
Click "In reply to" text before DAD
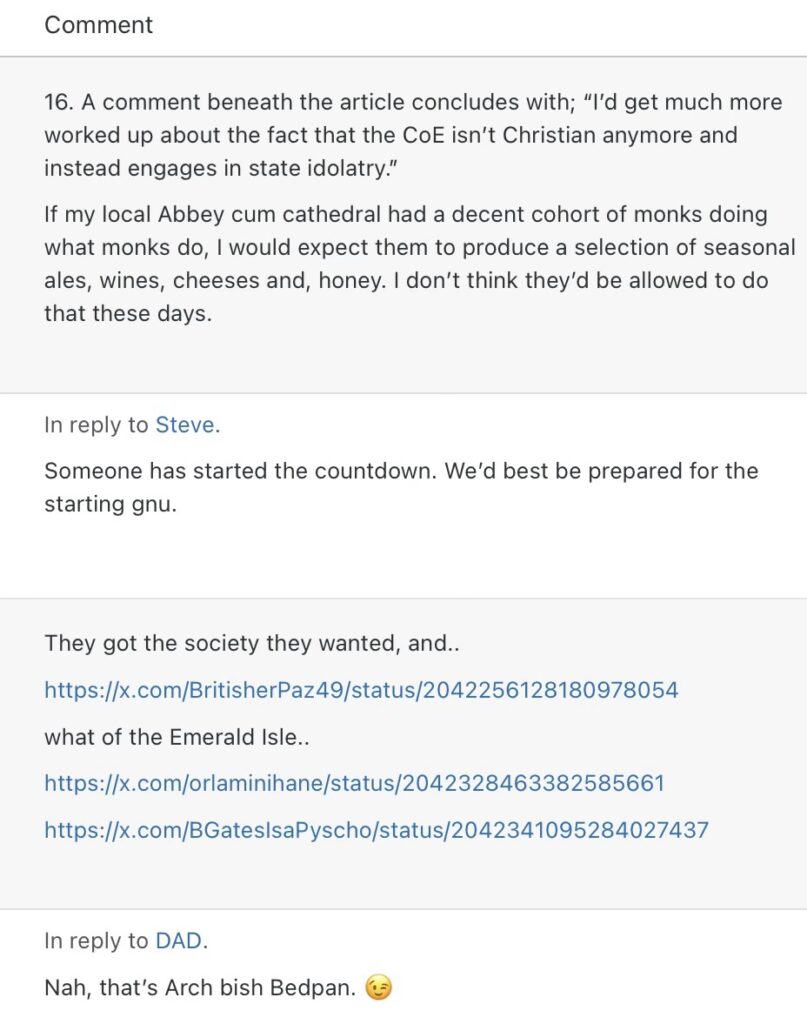click(96, 941)
